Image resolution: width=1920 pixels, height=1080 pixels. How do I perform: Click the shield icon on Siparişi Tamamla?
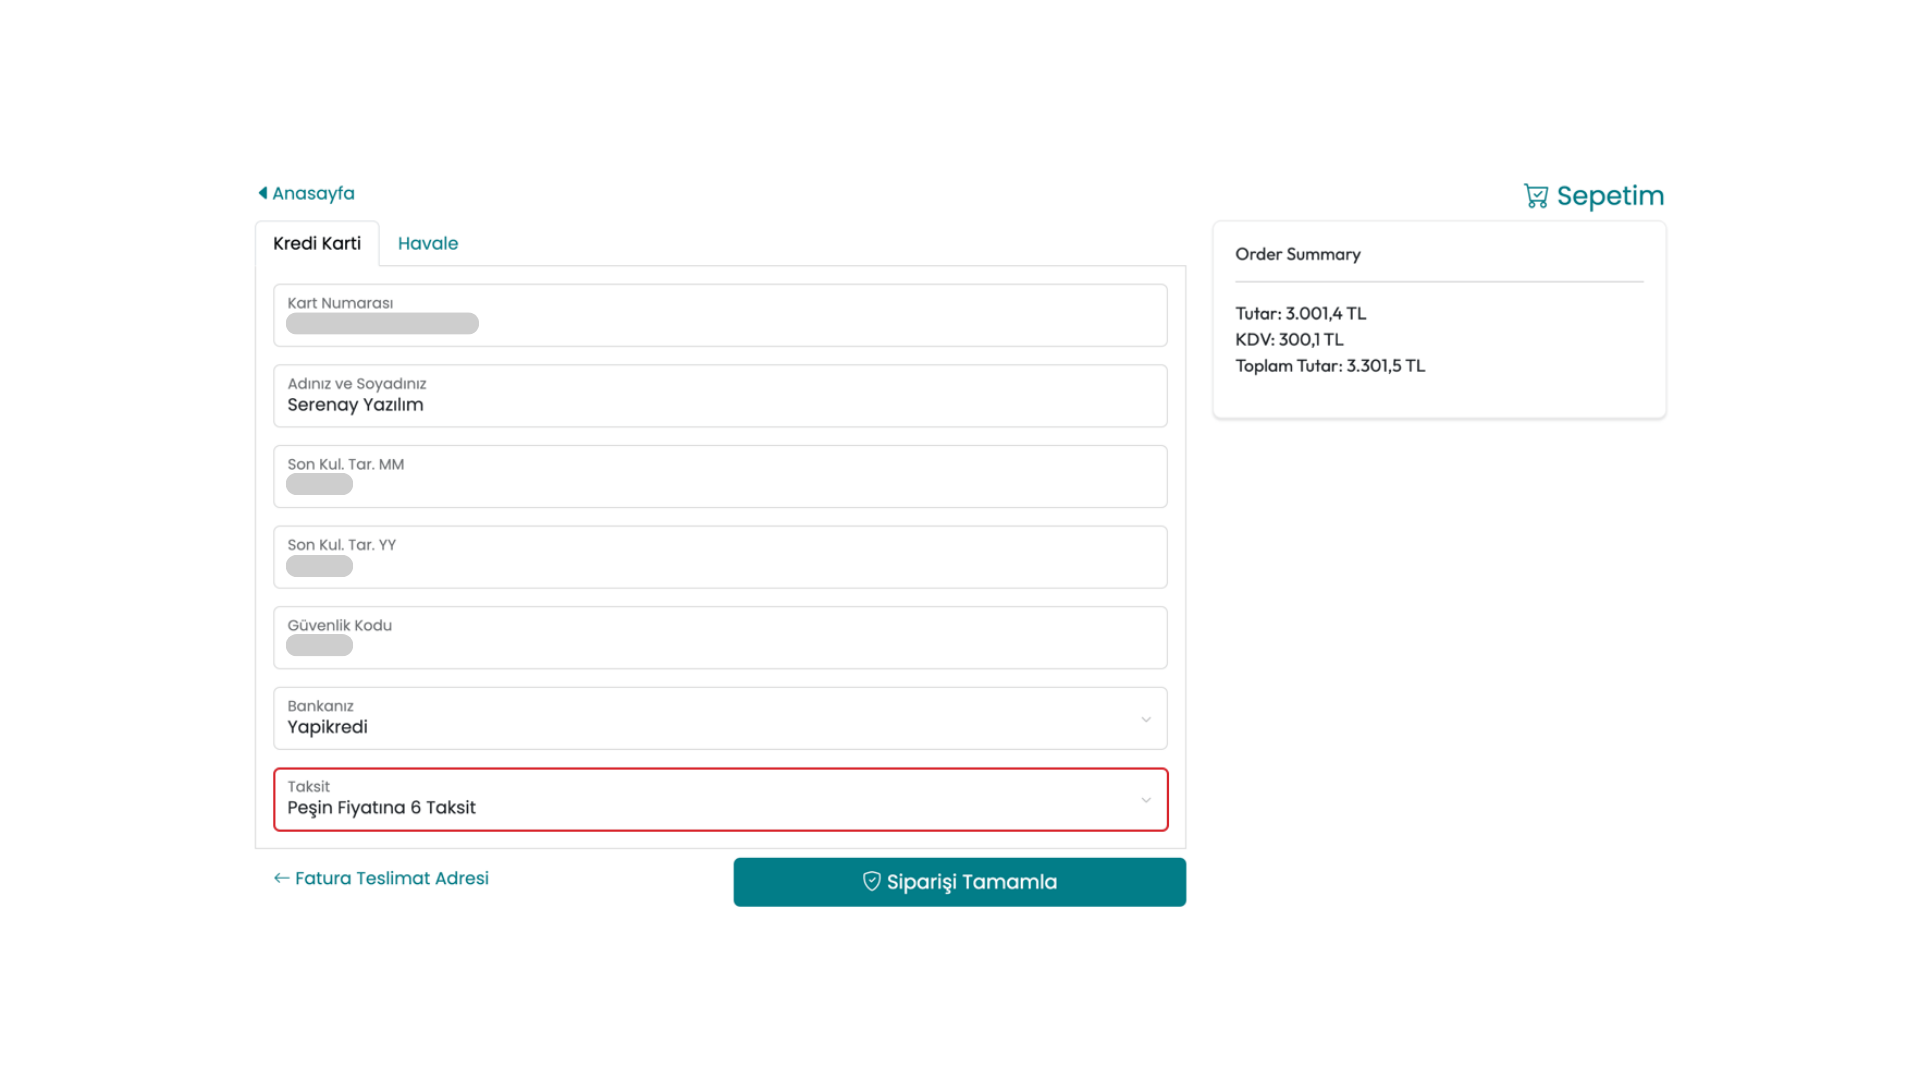(x=871, y=881)
